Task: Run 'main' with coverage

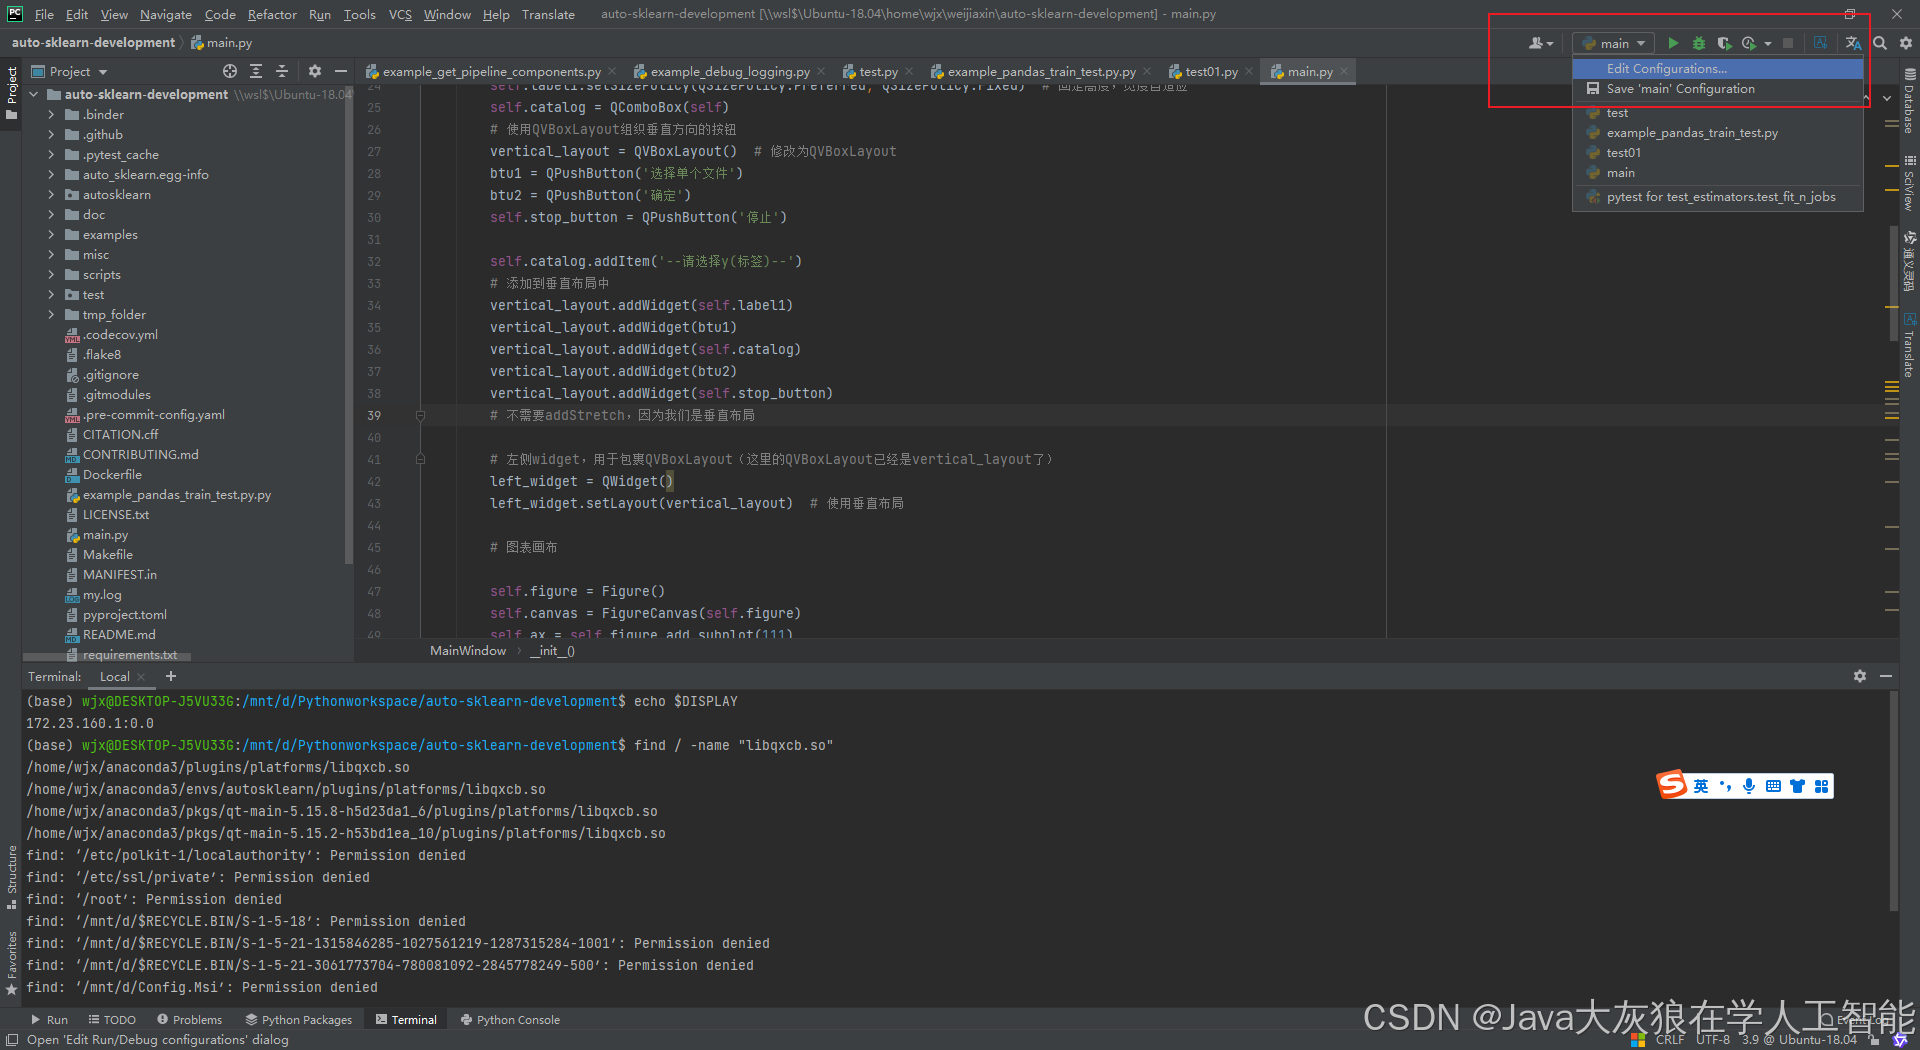Action: click(1723, 43)
